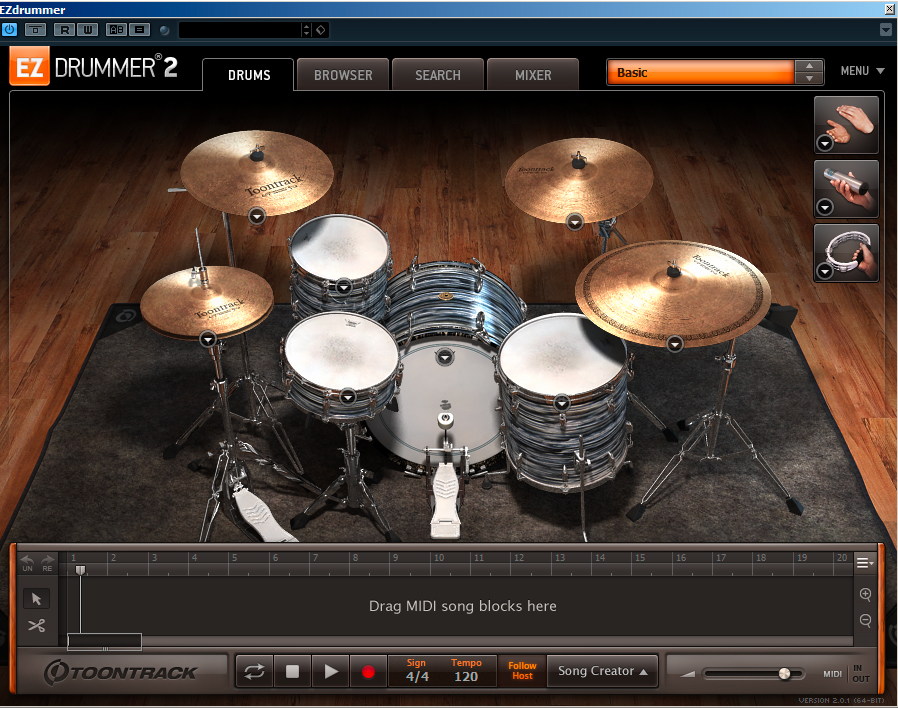The width and height of the screenshot is (898, 708).
Task: Hit the kick drum pedal
Action: [x=446, y=500]
